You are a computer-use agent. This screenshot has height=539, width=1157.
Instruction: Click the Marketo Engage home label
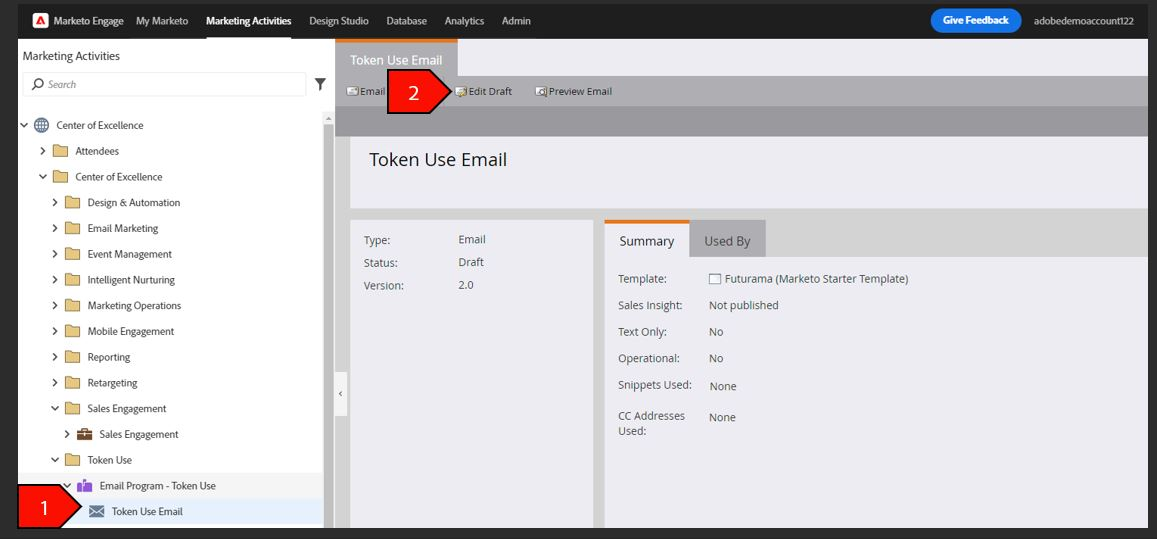point(89,21)
